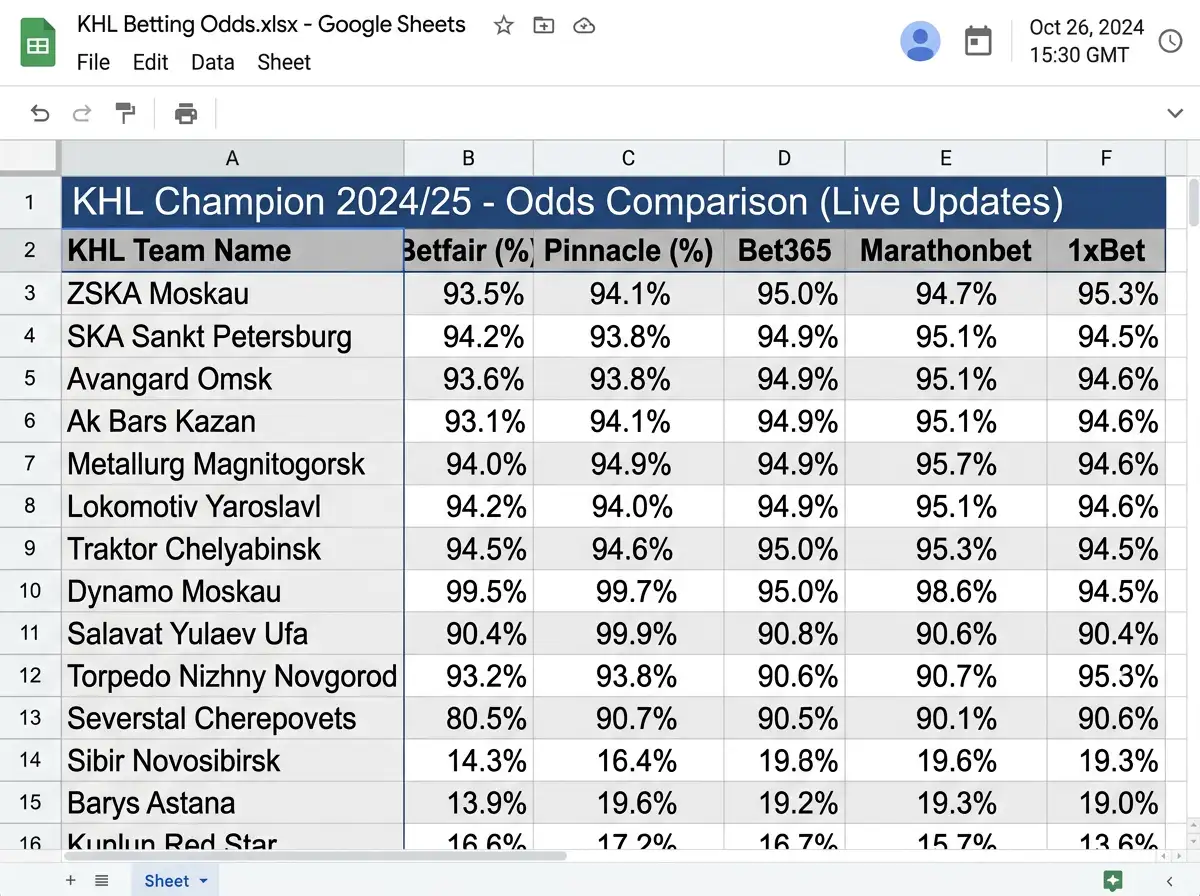Click the green Explore icon at bottom
Screen dimensions: 1200x896
tap(1112, 881)
